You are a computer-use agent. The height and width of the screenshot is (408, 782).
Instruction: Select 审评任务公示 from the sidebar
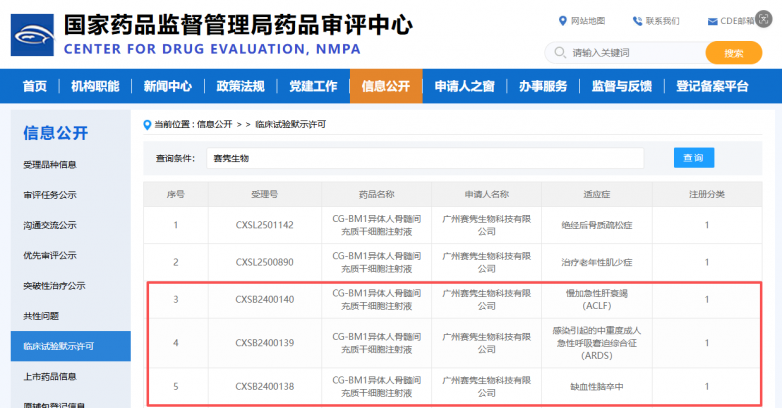[x=50, y=195]
